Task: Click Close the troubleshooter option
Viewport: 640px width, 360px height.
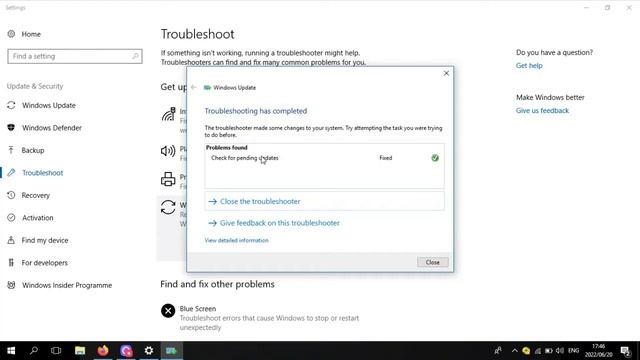Action: [x=324, y=201]
